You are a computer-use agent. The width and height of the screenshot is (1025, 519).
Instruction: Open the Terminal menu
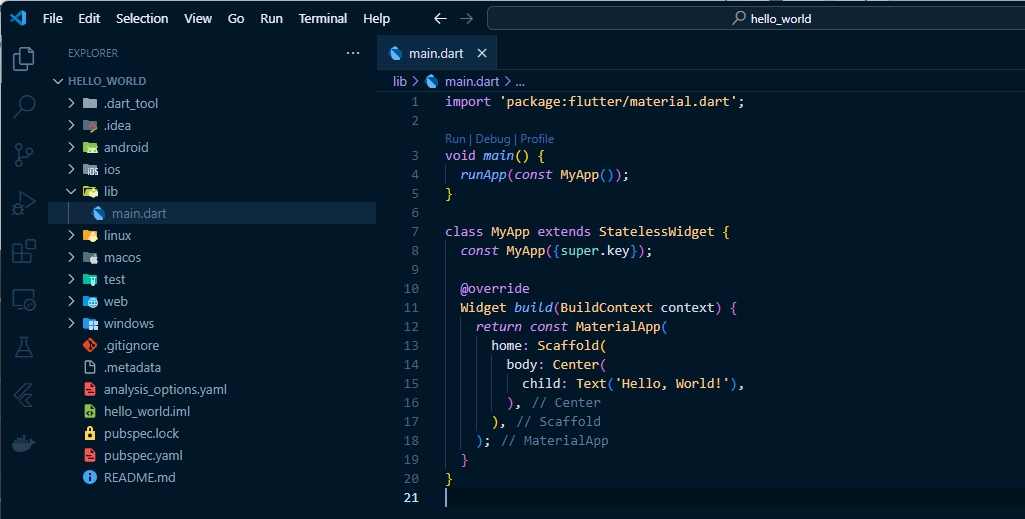[322, 18]
